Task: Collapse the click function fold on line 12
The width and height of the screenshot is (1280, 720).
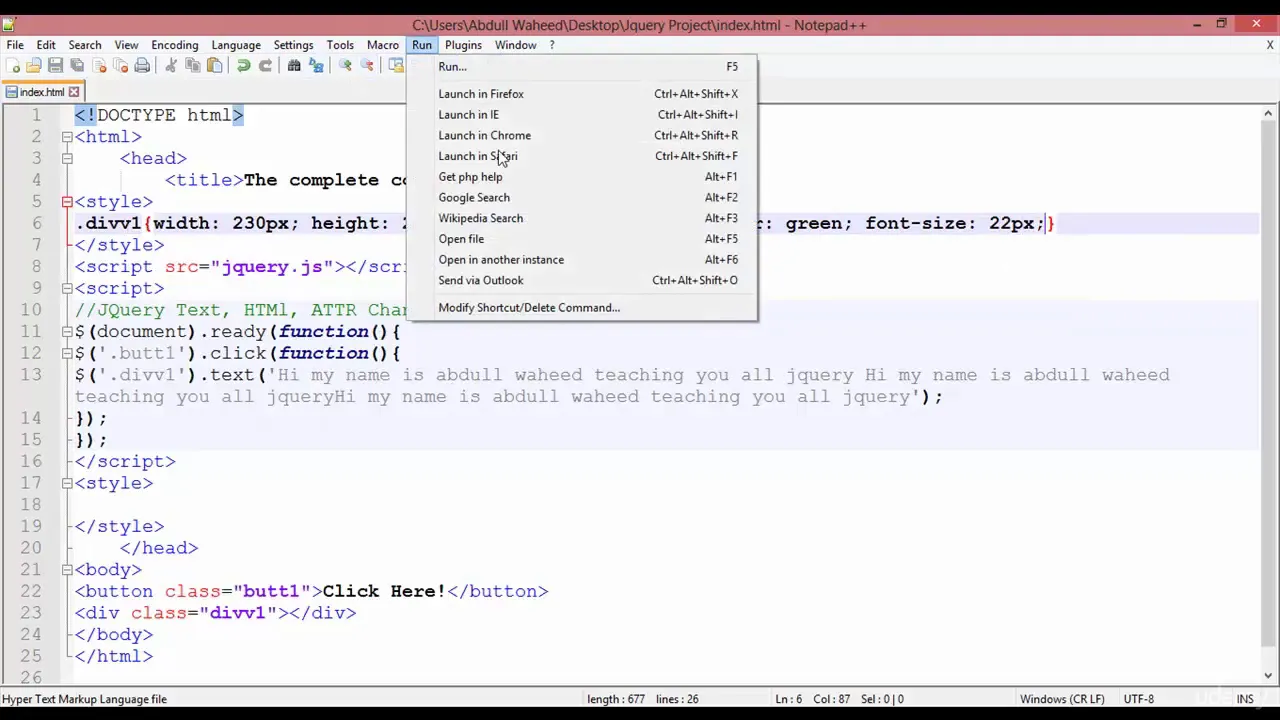Action: pyautogui.click(x=67, y=353)
